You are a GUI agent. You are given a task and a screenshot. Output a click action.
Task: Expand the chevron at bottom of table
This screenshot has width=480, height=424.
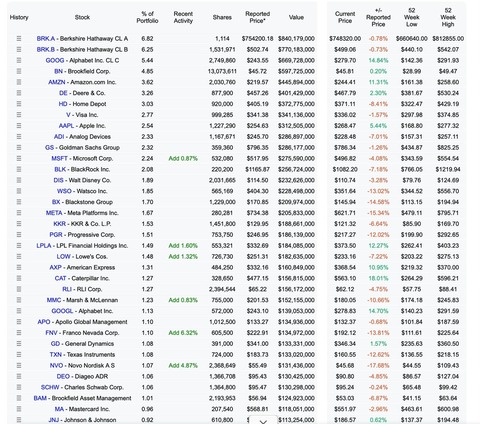pyautogui.click(x=263, y=421)
